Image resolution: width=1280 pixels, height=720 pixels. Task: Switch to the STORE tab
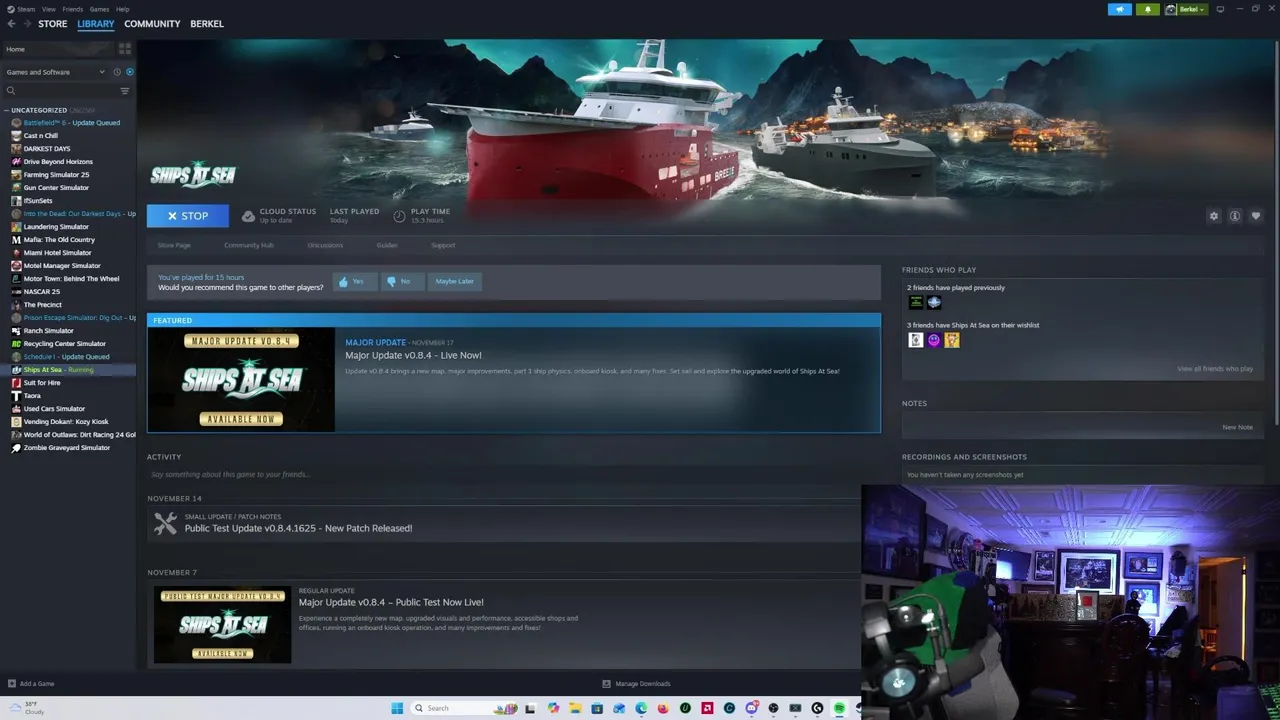point(52,24)
